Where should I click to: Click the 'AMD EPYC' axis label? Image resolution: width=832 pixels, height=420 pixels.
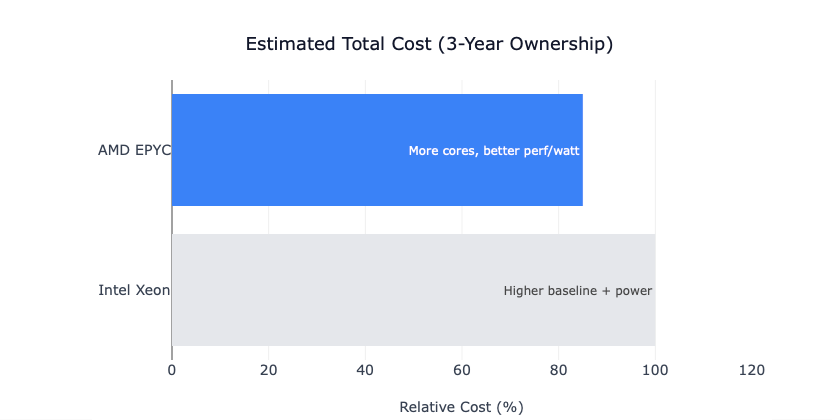[x=134, y=150]
